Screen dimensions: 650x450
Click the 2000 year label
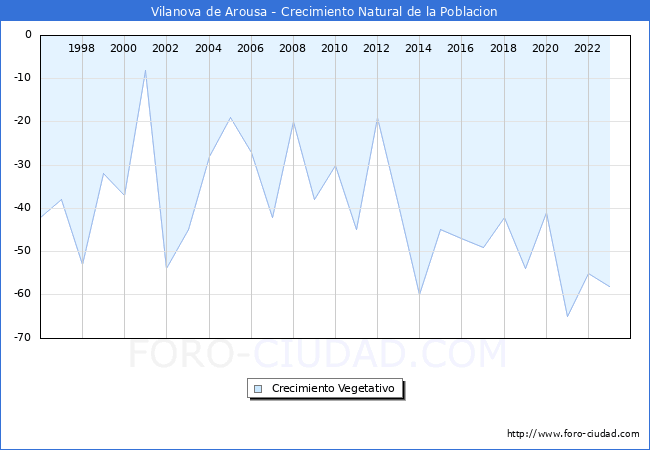pyautogui.click(x=123, y=48)
